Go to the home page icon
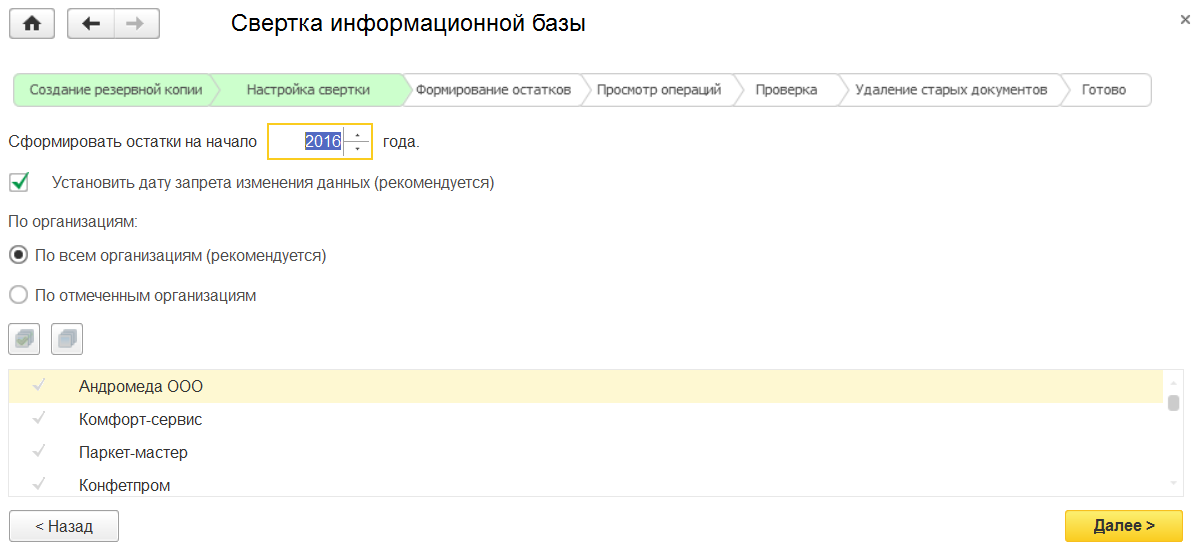 coord(31,24)
